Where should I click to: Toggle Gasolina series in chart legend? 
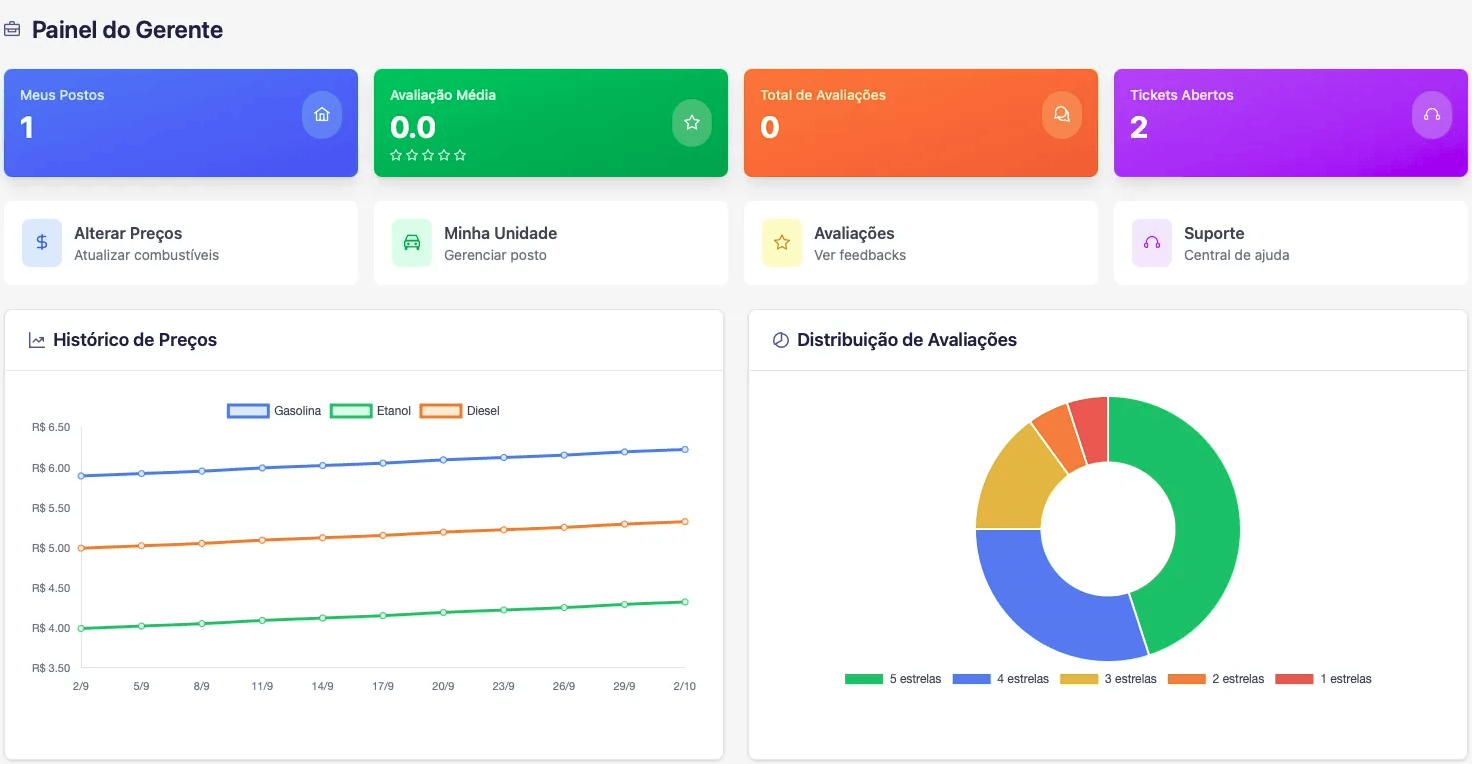(x=274, y=411)
